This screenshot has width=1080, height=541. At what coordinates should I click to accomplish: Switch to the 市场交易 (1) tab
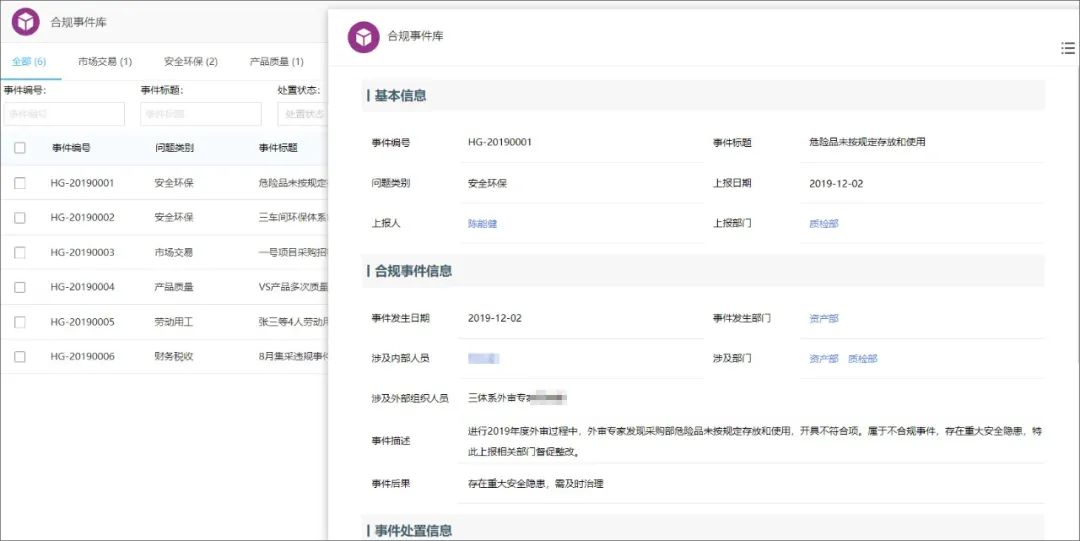pos(105,61)
